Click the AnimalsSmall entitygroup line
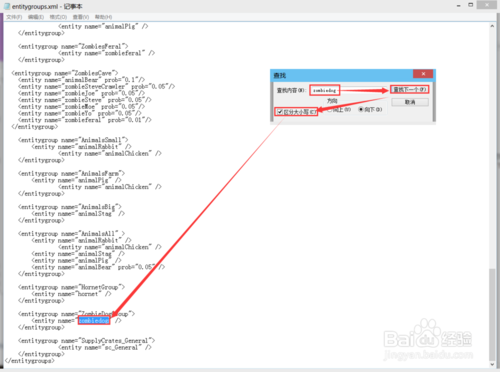Viewport: 500px width, 372px height. (73, 140)
